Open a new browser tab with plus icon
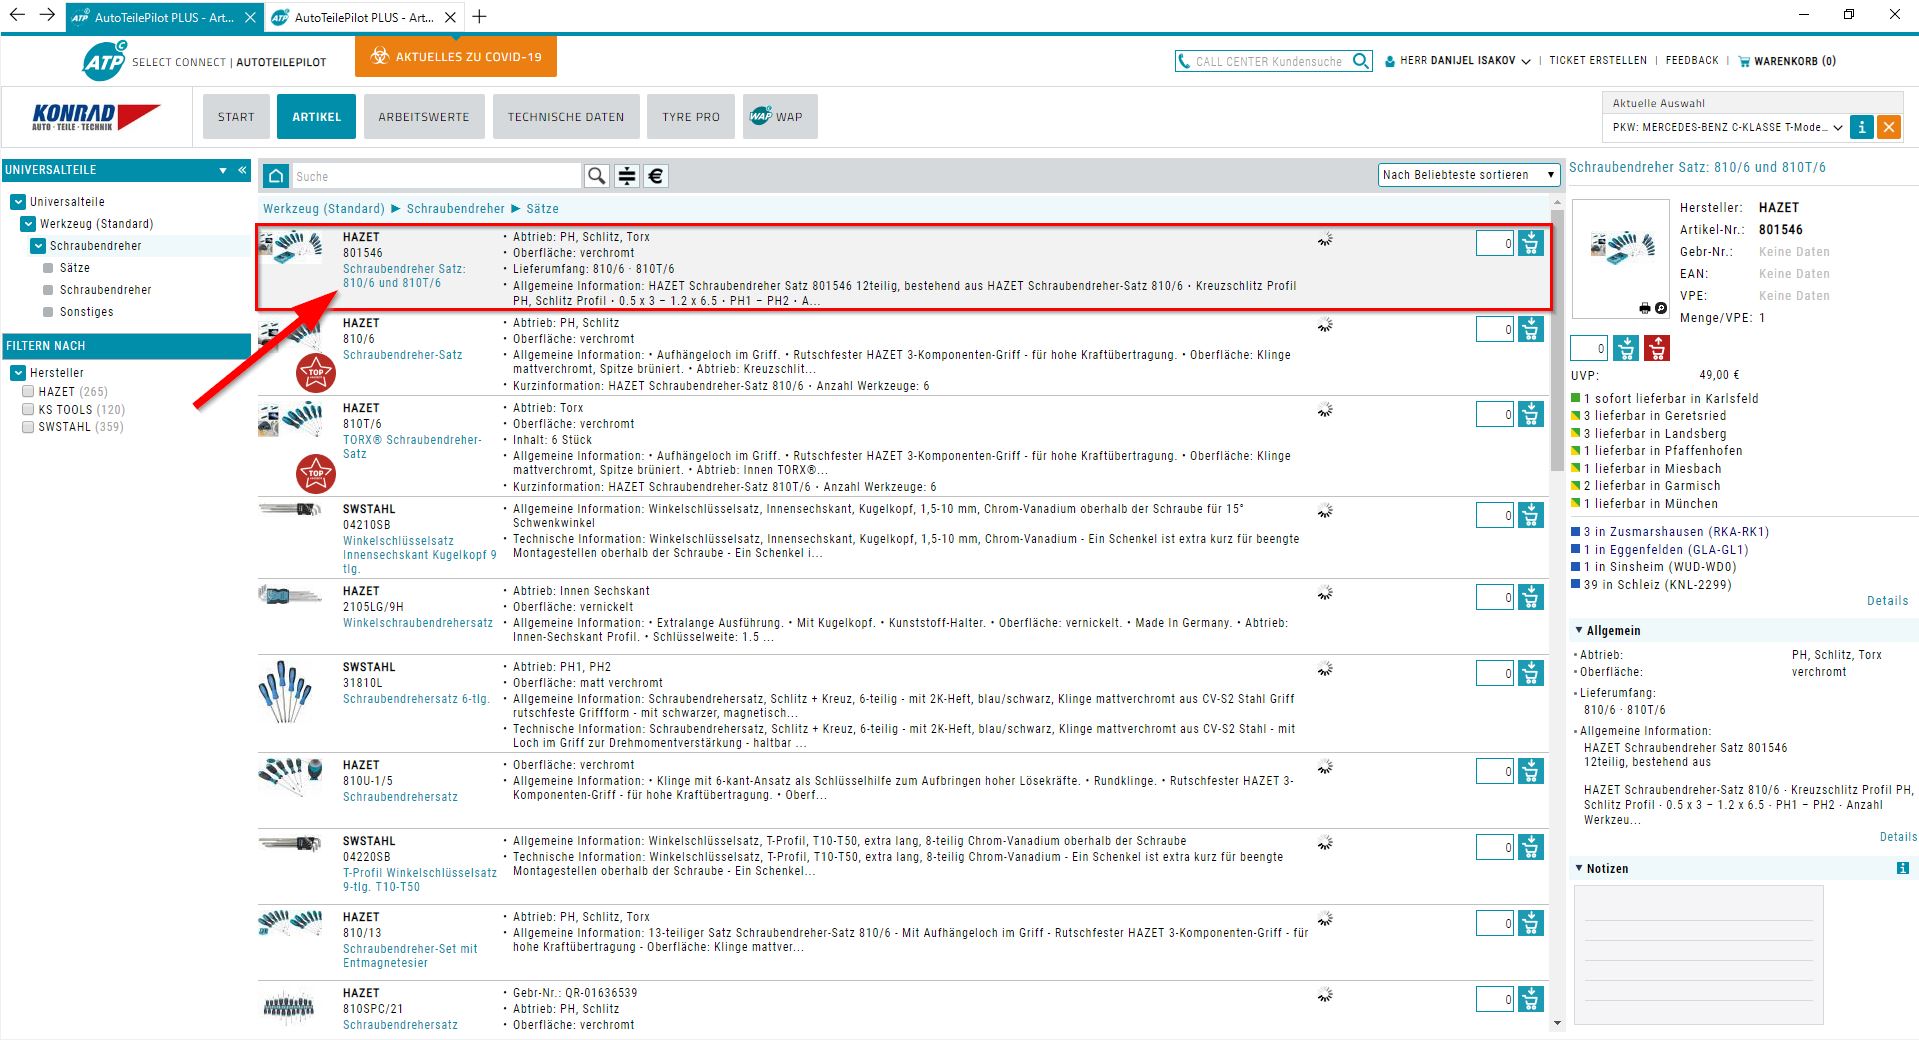1919x1040 pixels. click(480, 16)
